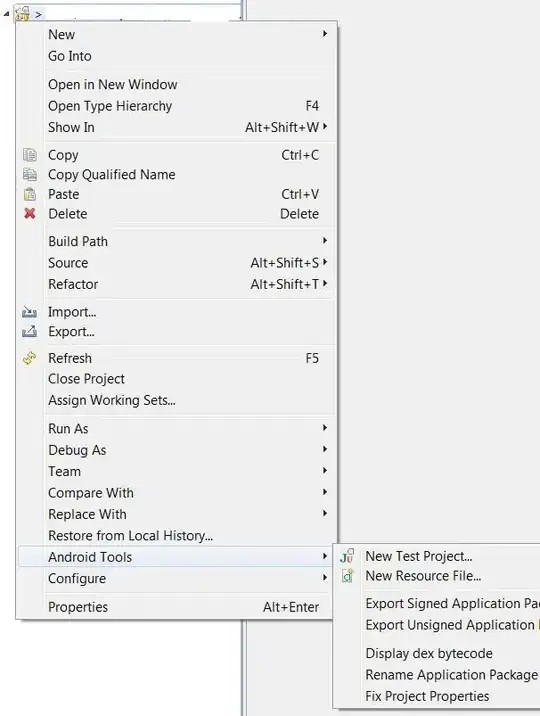The width and height of the screenshot is (540, 716).
Task: Click the Export icon
Action: (29, 332)
